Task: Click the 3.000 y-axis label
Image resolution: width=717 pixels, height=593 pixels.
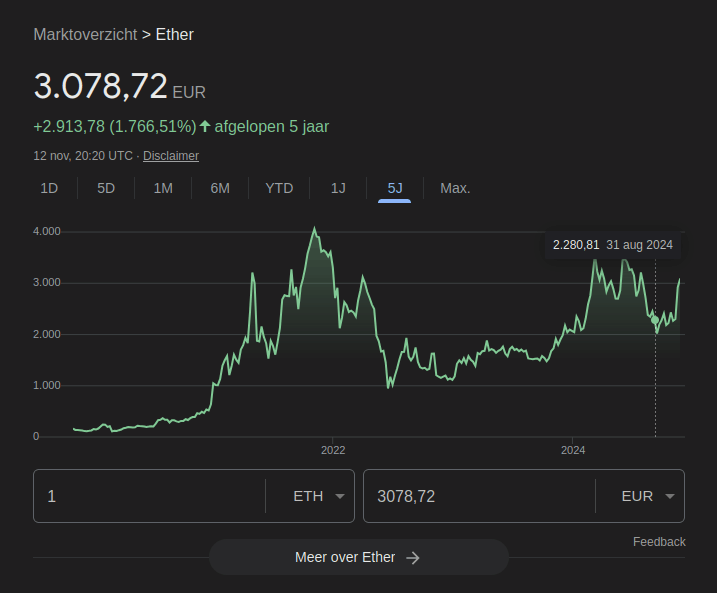Action: pos(47,283)
